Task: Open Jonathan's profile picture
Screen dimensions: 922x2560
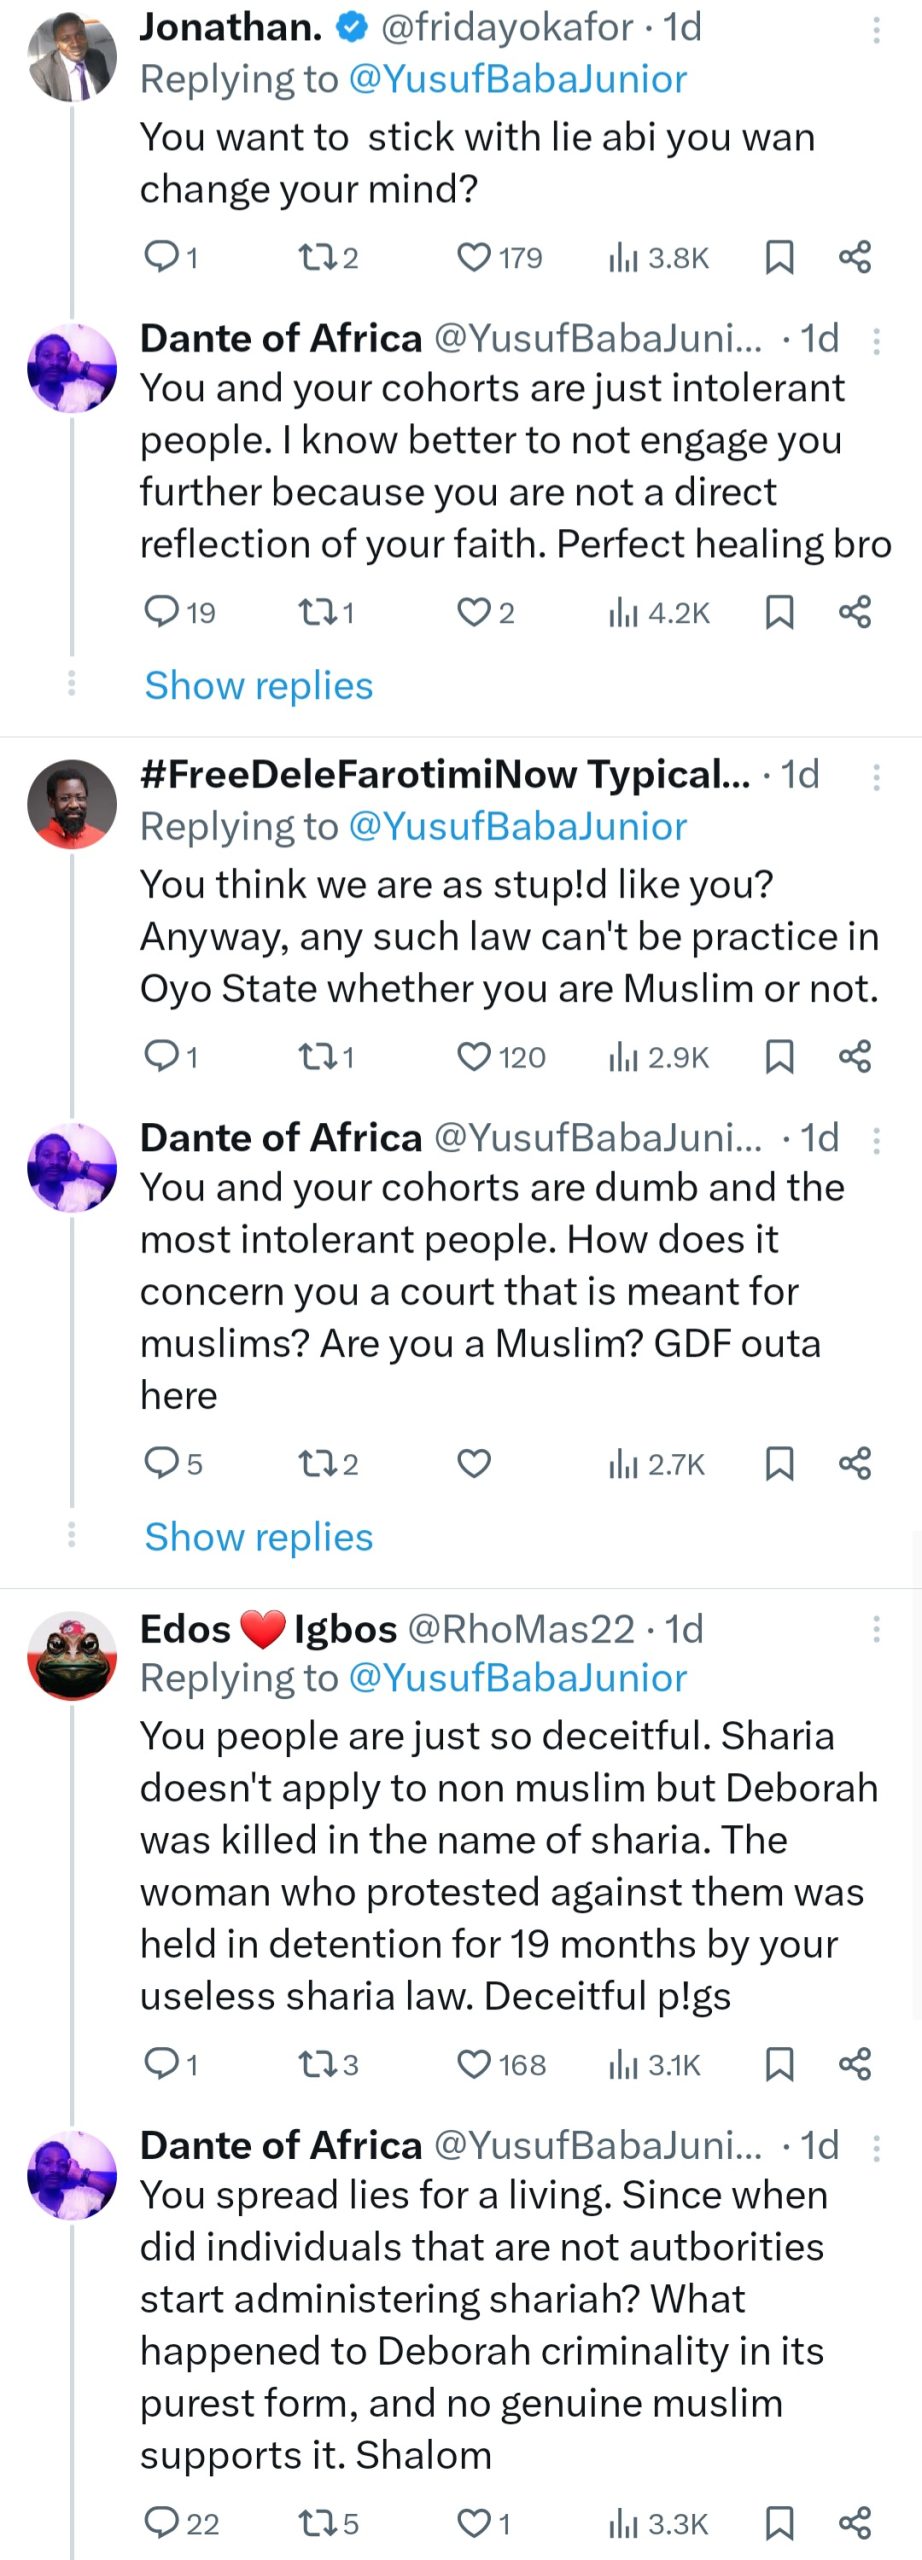Action: (x=71, y=57)
